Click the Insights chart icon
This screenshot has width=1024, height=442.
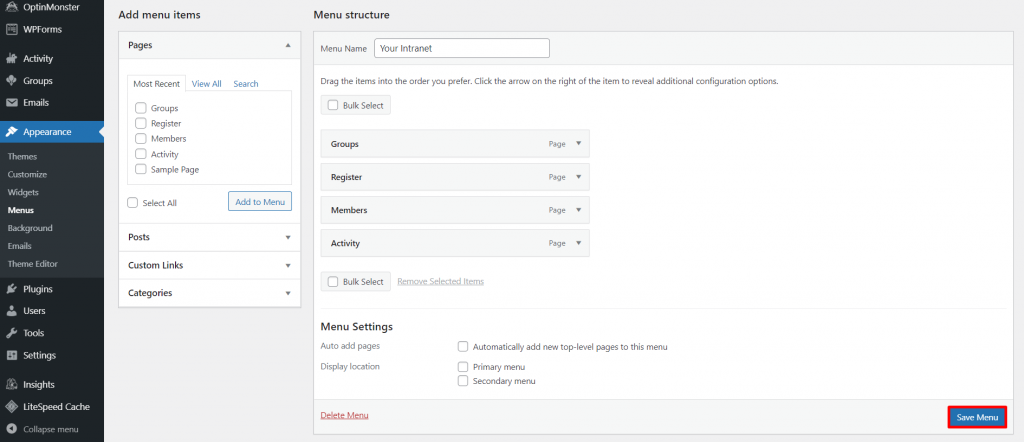click(x=12, y=384)
